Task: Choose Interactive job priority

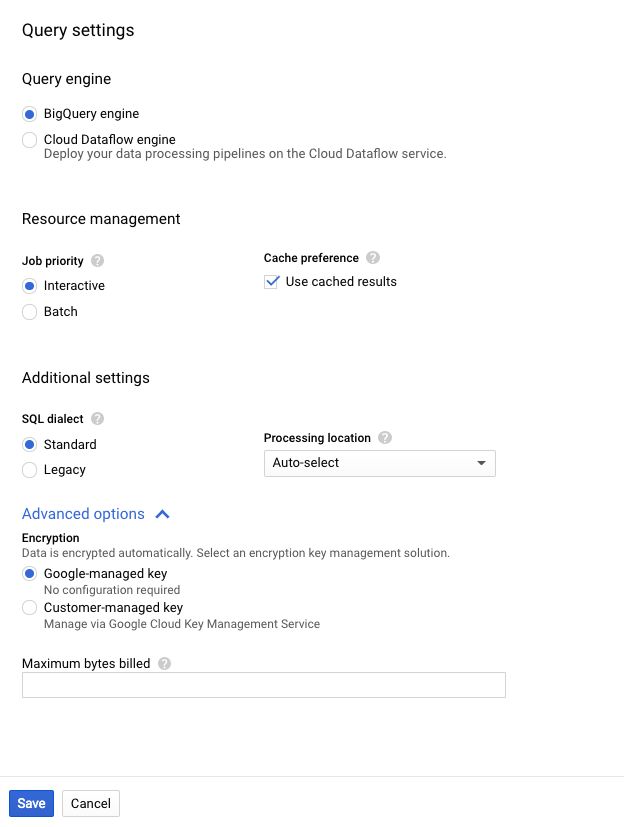Action: (x=30, y=286)
